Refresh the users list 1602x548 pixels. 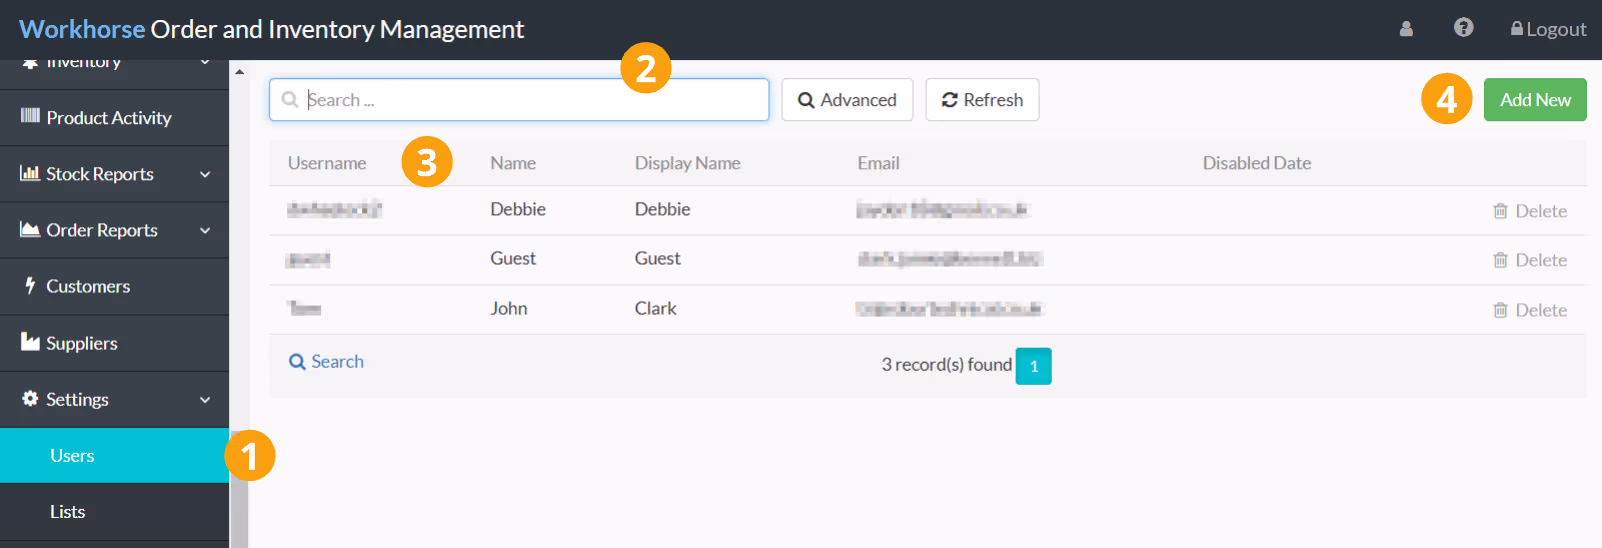coord(982,100)
